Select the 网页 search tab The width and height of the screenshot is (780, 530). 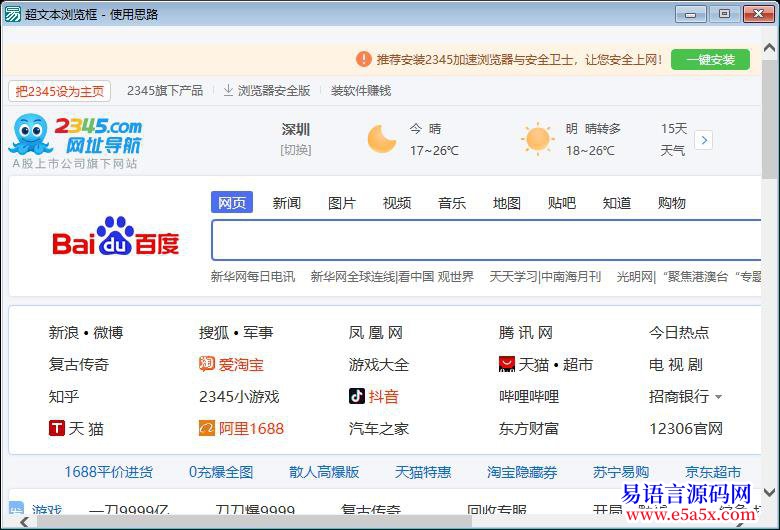pos(232,202)
